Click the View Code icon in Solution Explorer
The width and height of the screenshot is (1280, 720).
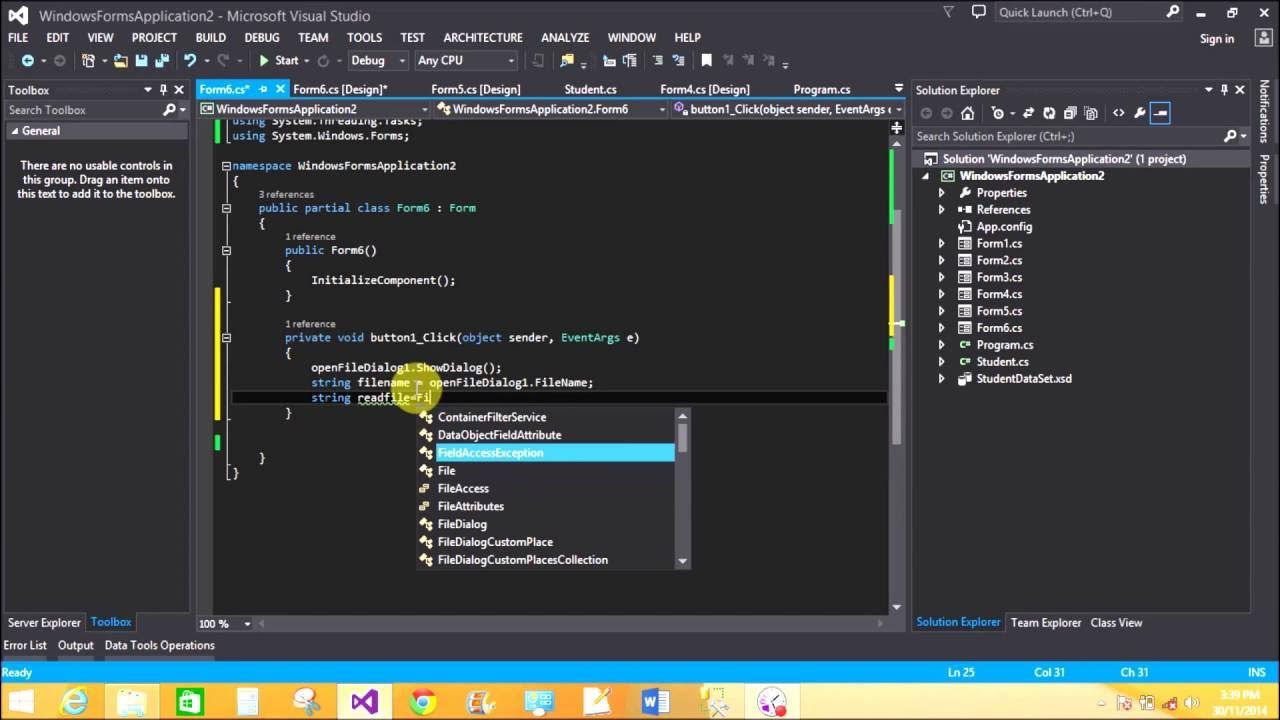coord(1118,113)
